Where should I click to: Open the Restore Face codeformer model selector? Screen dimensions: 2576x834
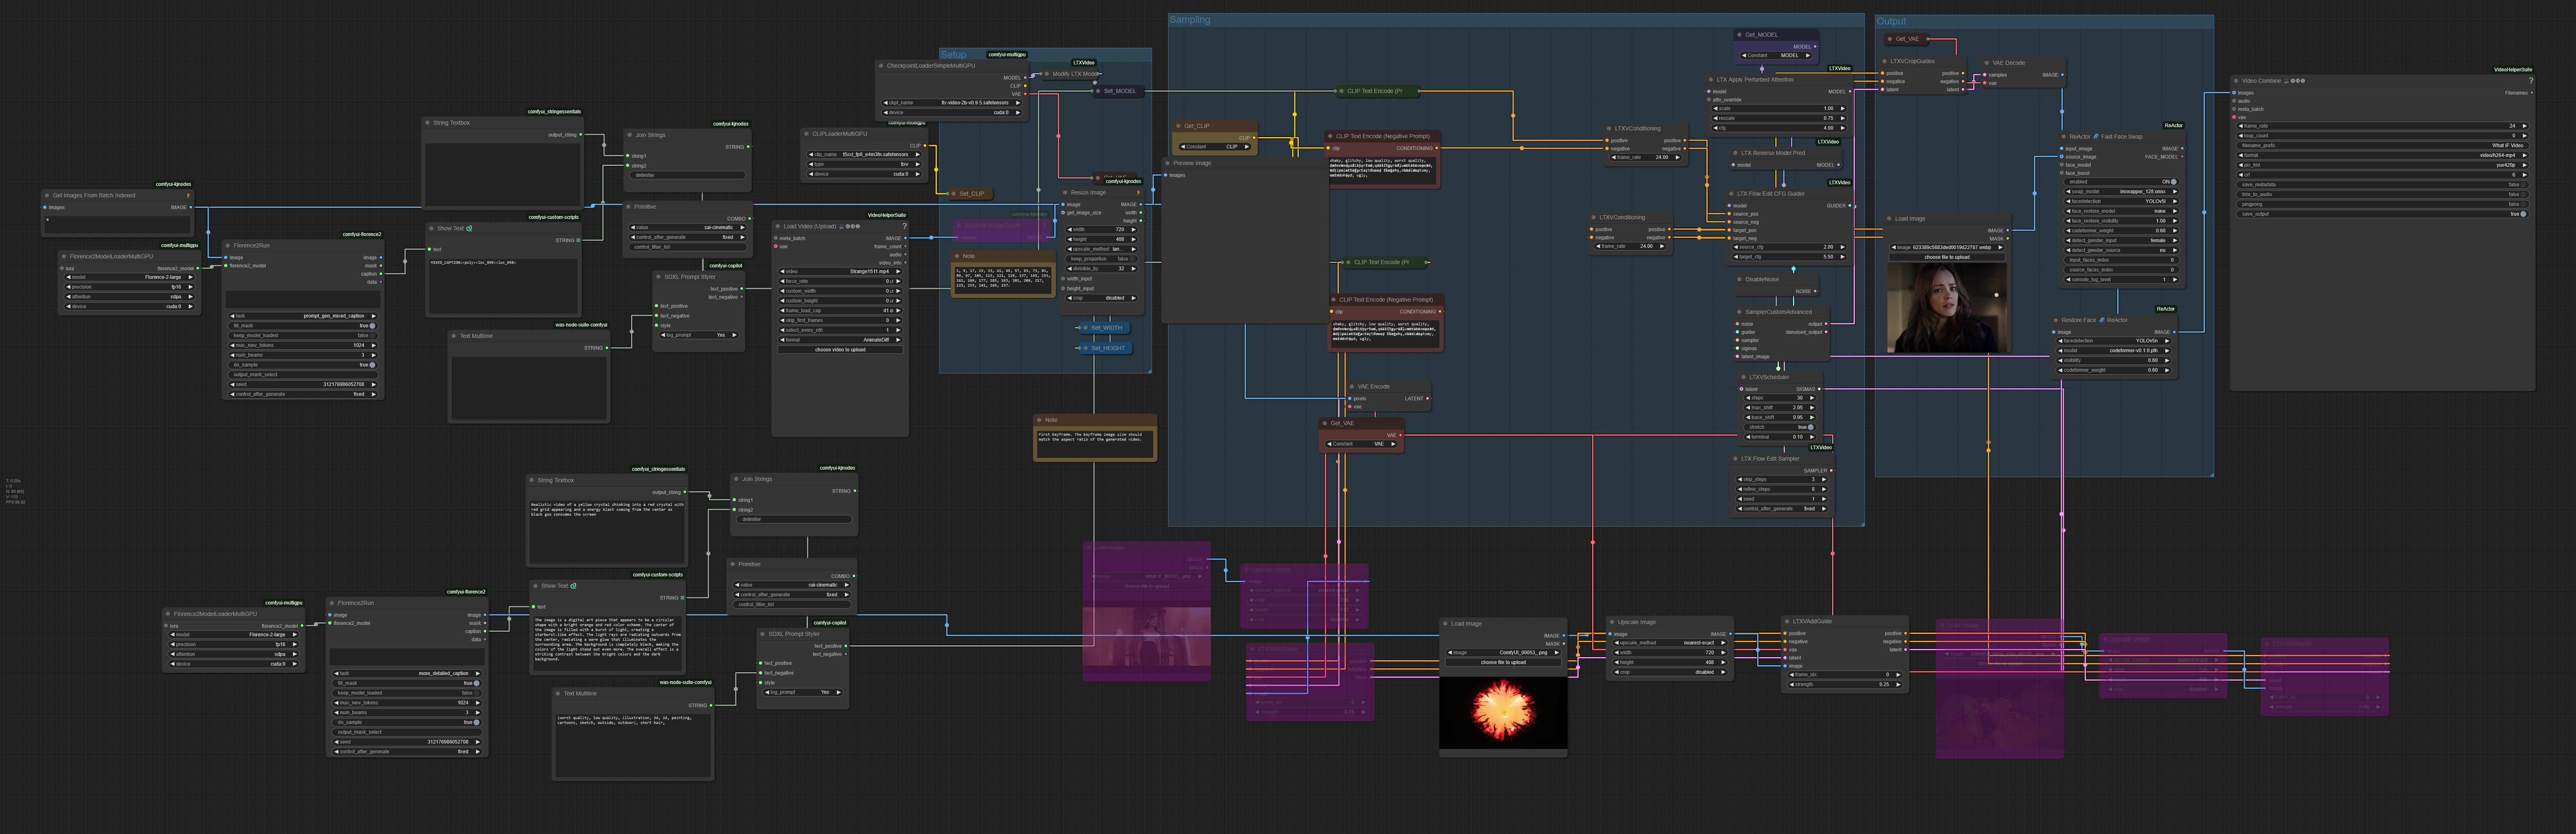coord(2113,351)
